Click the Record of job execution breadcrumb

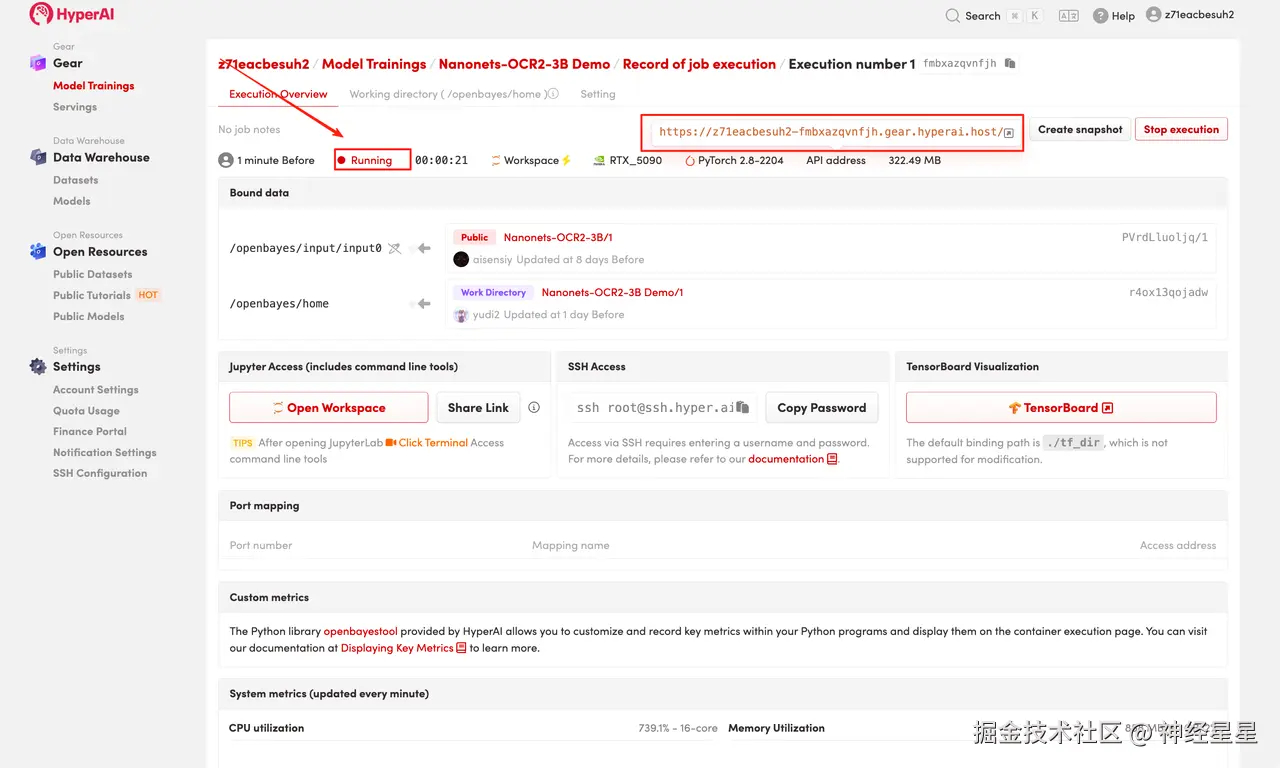click(x=699, y=64)
